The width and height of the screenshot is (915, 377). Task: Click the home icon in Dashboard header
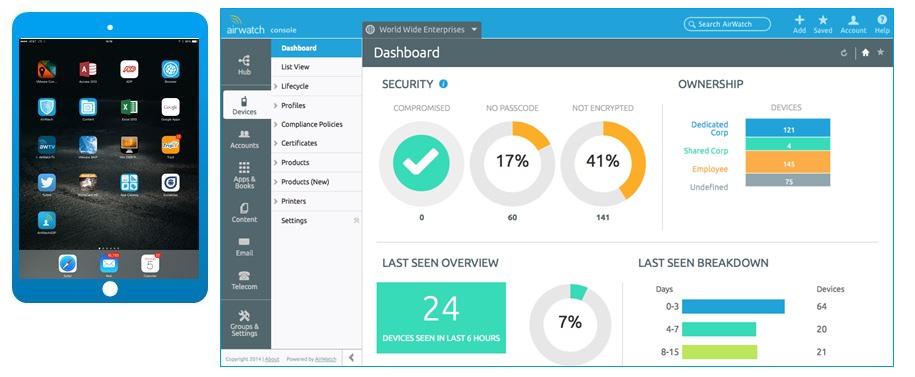click(865, 53)
